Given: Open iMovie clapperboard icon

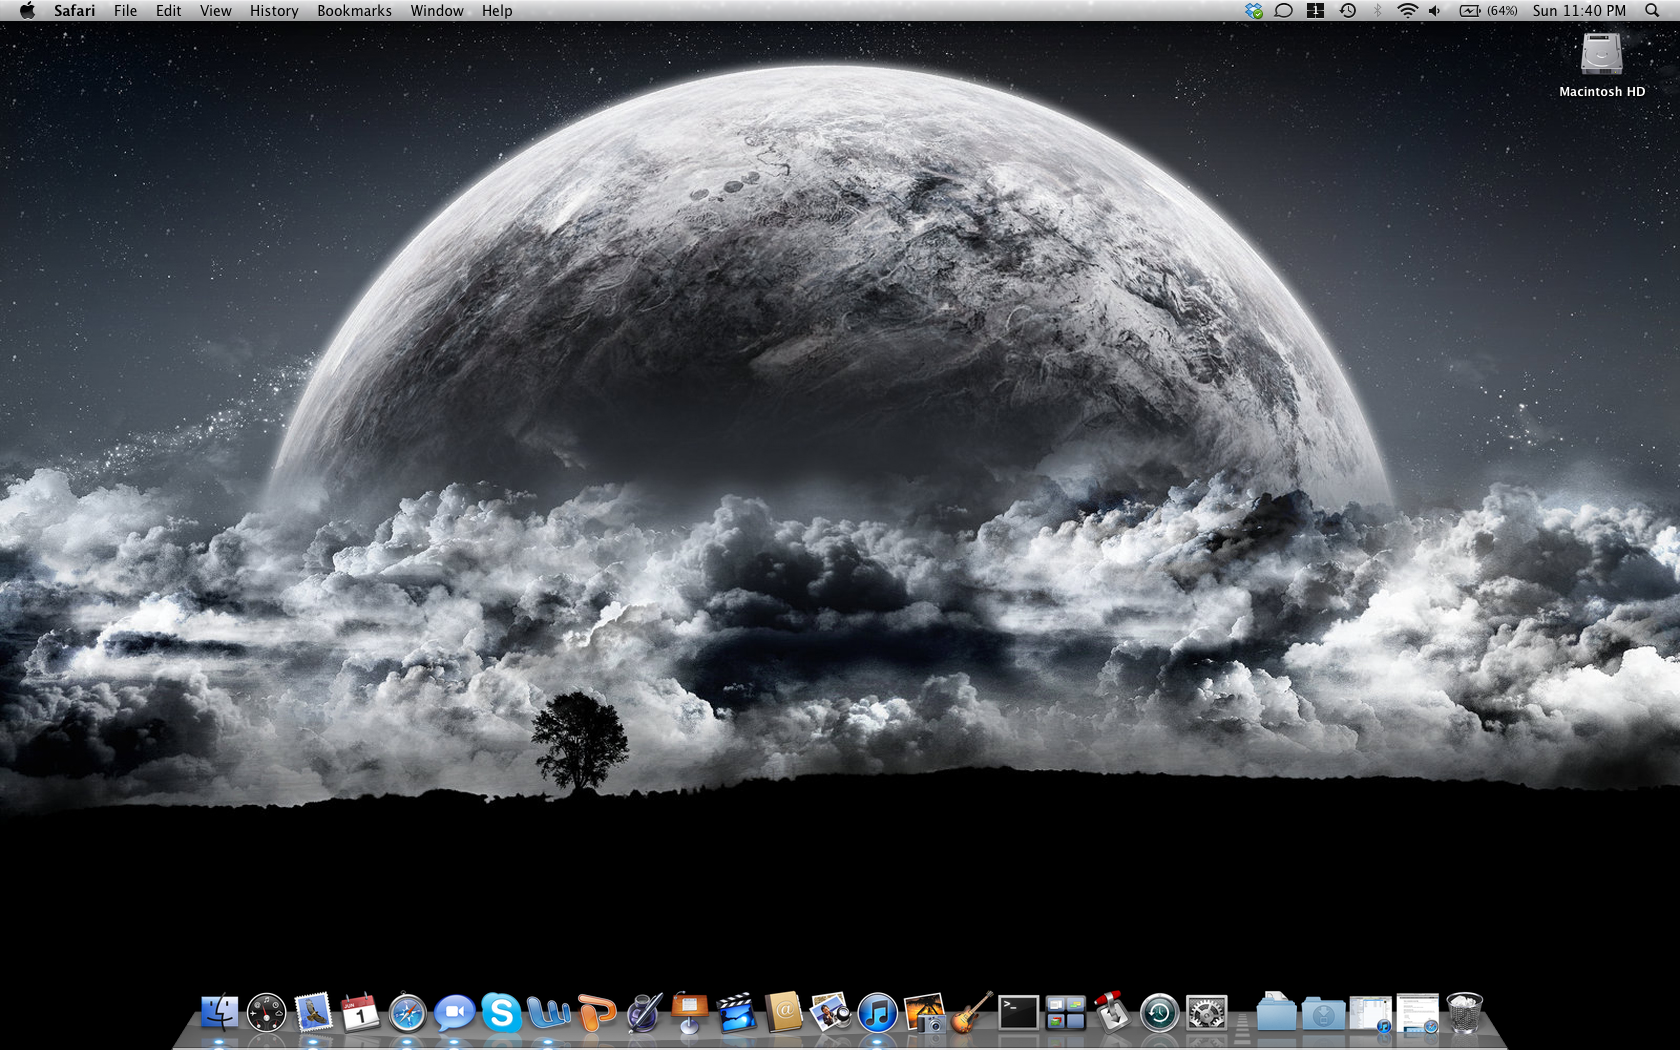Looking at the screenshot, I should coord(737,1013).
